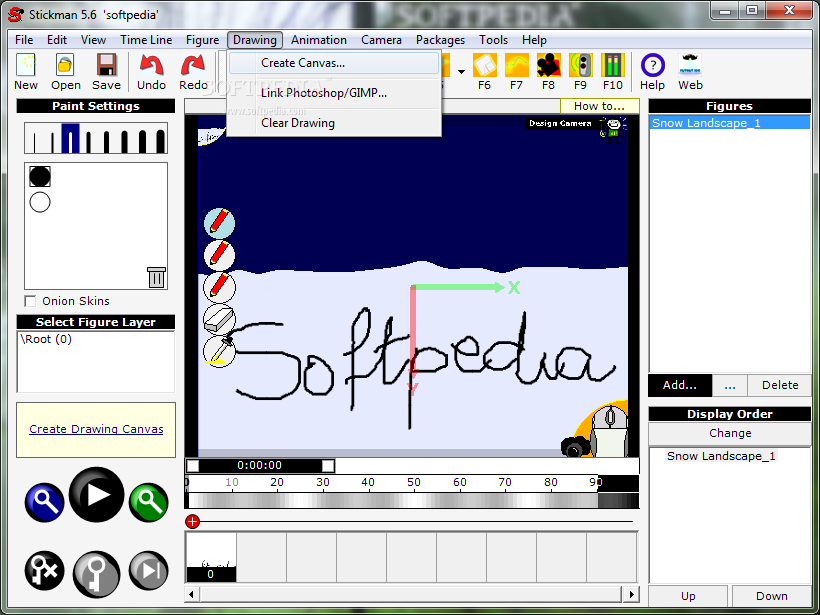Choose Create Canvas... from Drawing menu
The width and height of the screenshot is (820, 615).
pos(334,63)
